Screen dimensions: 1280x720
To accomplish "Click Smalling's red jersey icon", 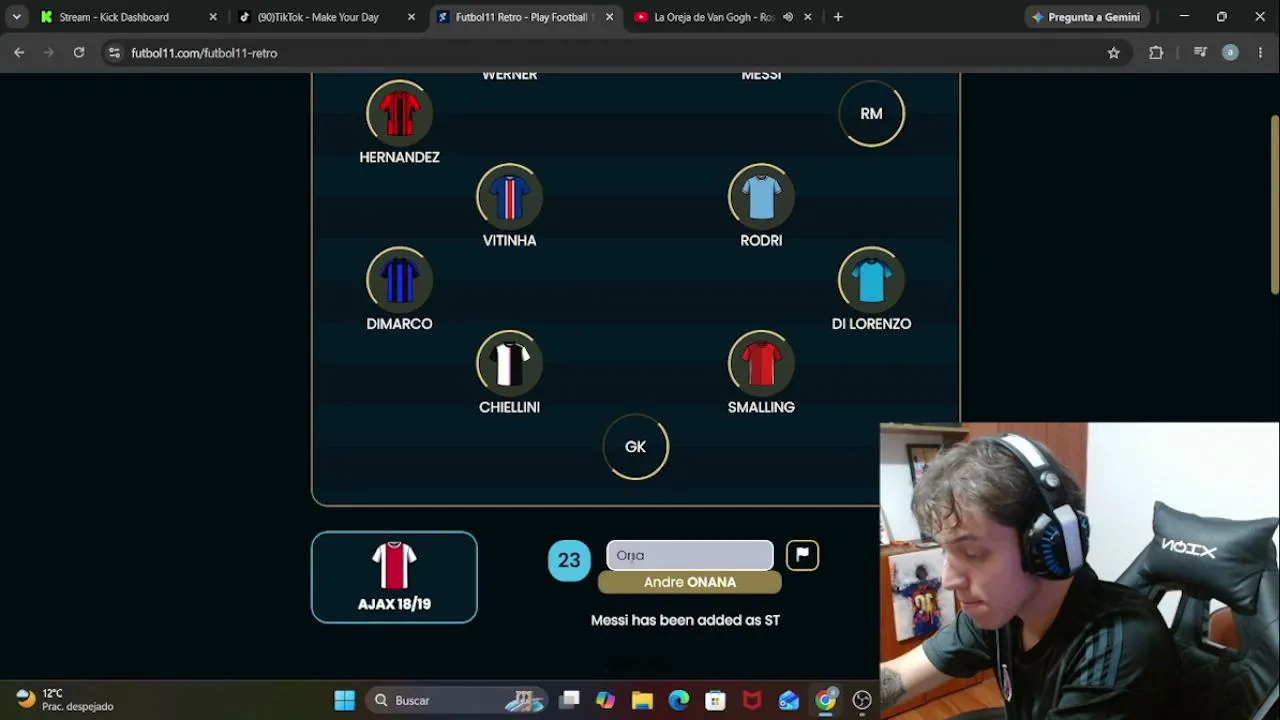I will (x=761, y=364).
